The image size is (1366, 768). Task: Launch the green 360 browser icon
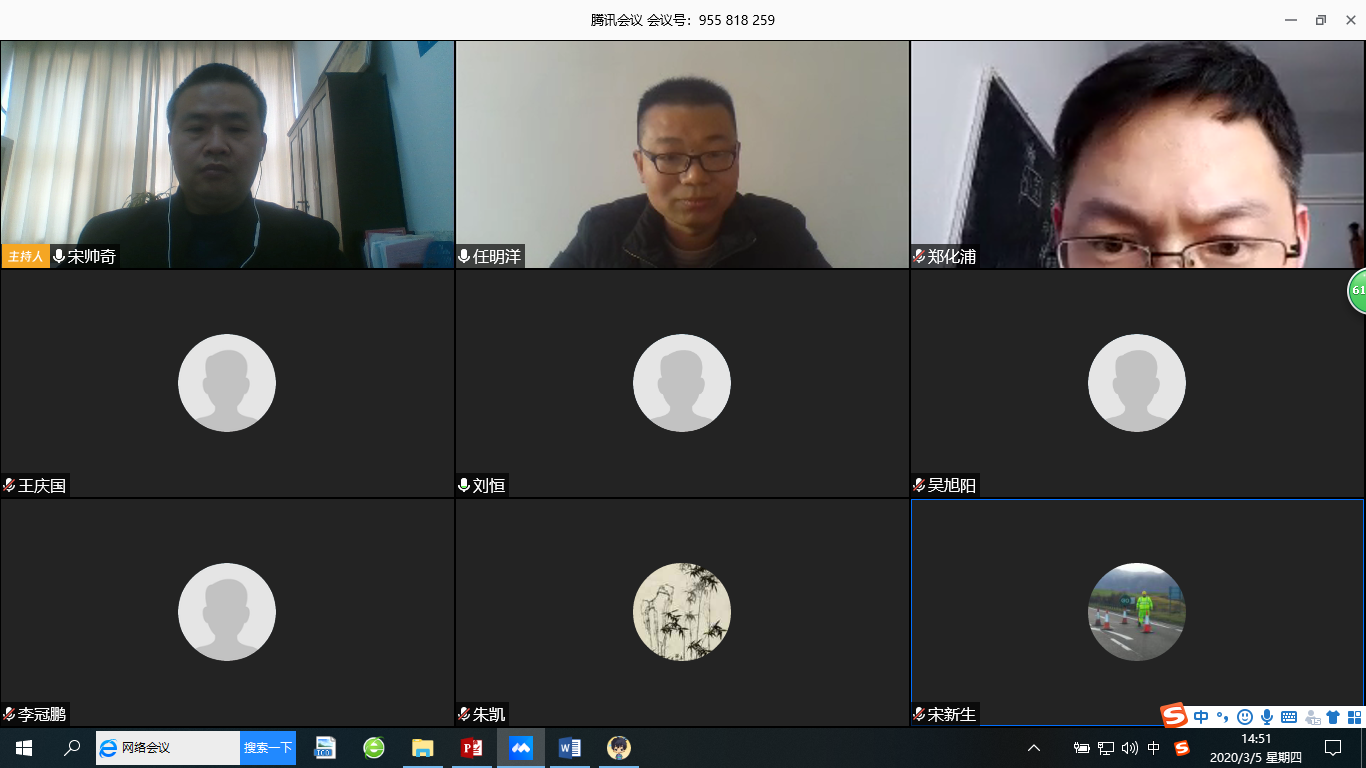click(374, 747)
